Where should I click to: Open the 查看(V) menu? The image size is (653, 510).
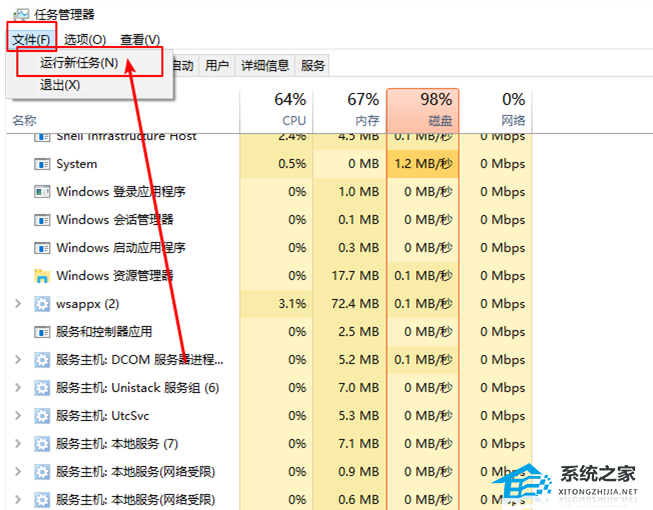tap(140, 39)
